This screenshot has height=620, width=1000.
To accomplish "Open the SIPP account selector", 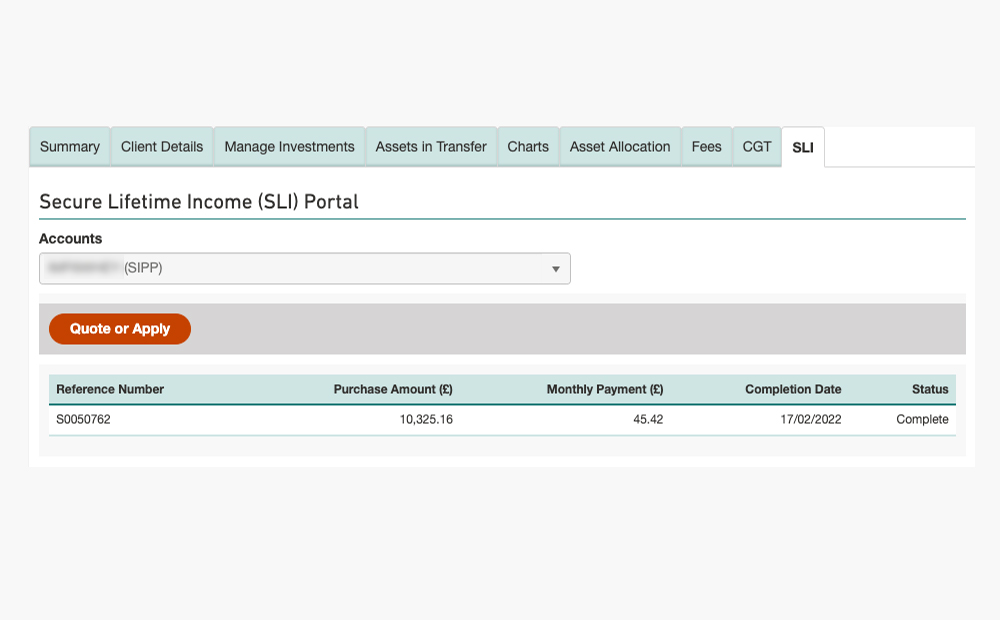I will [x=305, y=269].
